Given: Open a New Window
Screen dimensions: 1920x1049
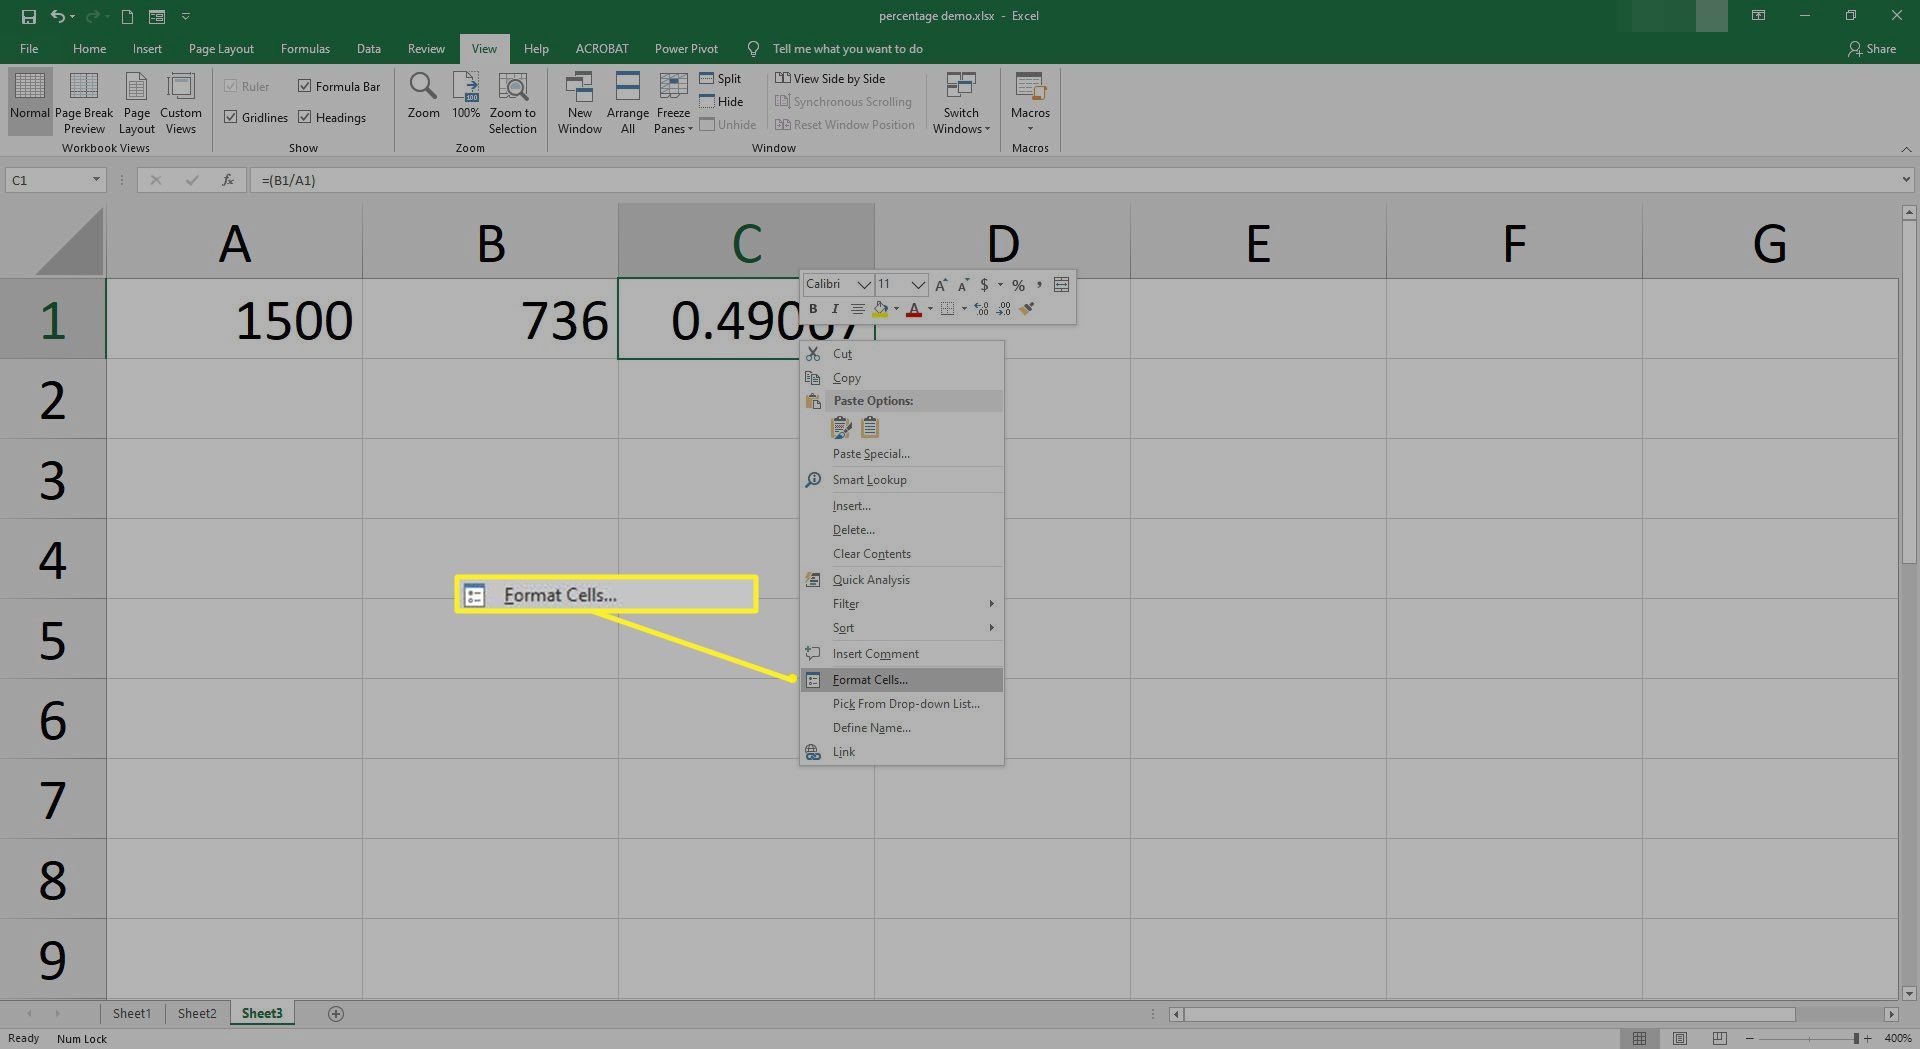Looking at the screenshot, I should click(580, 103).
